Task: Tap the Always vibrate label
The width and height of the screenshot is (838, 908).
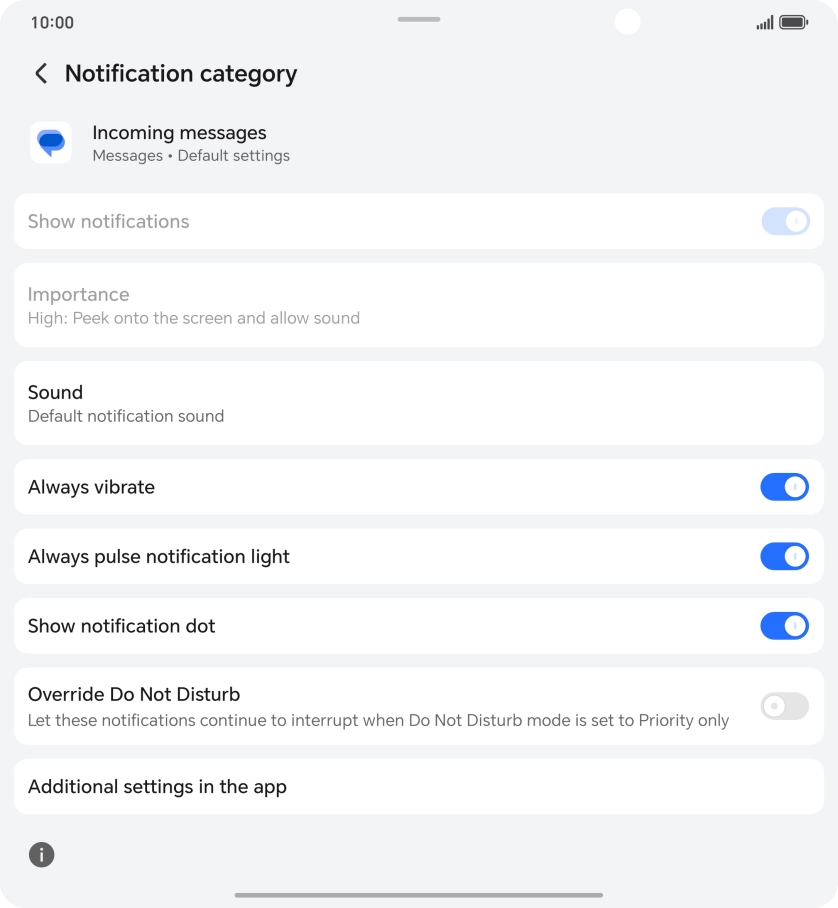Action: coord(92,487)
